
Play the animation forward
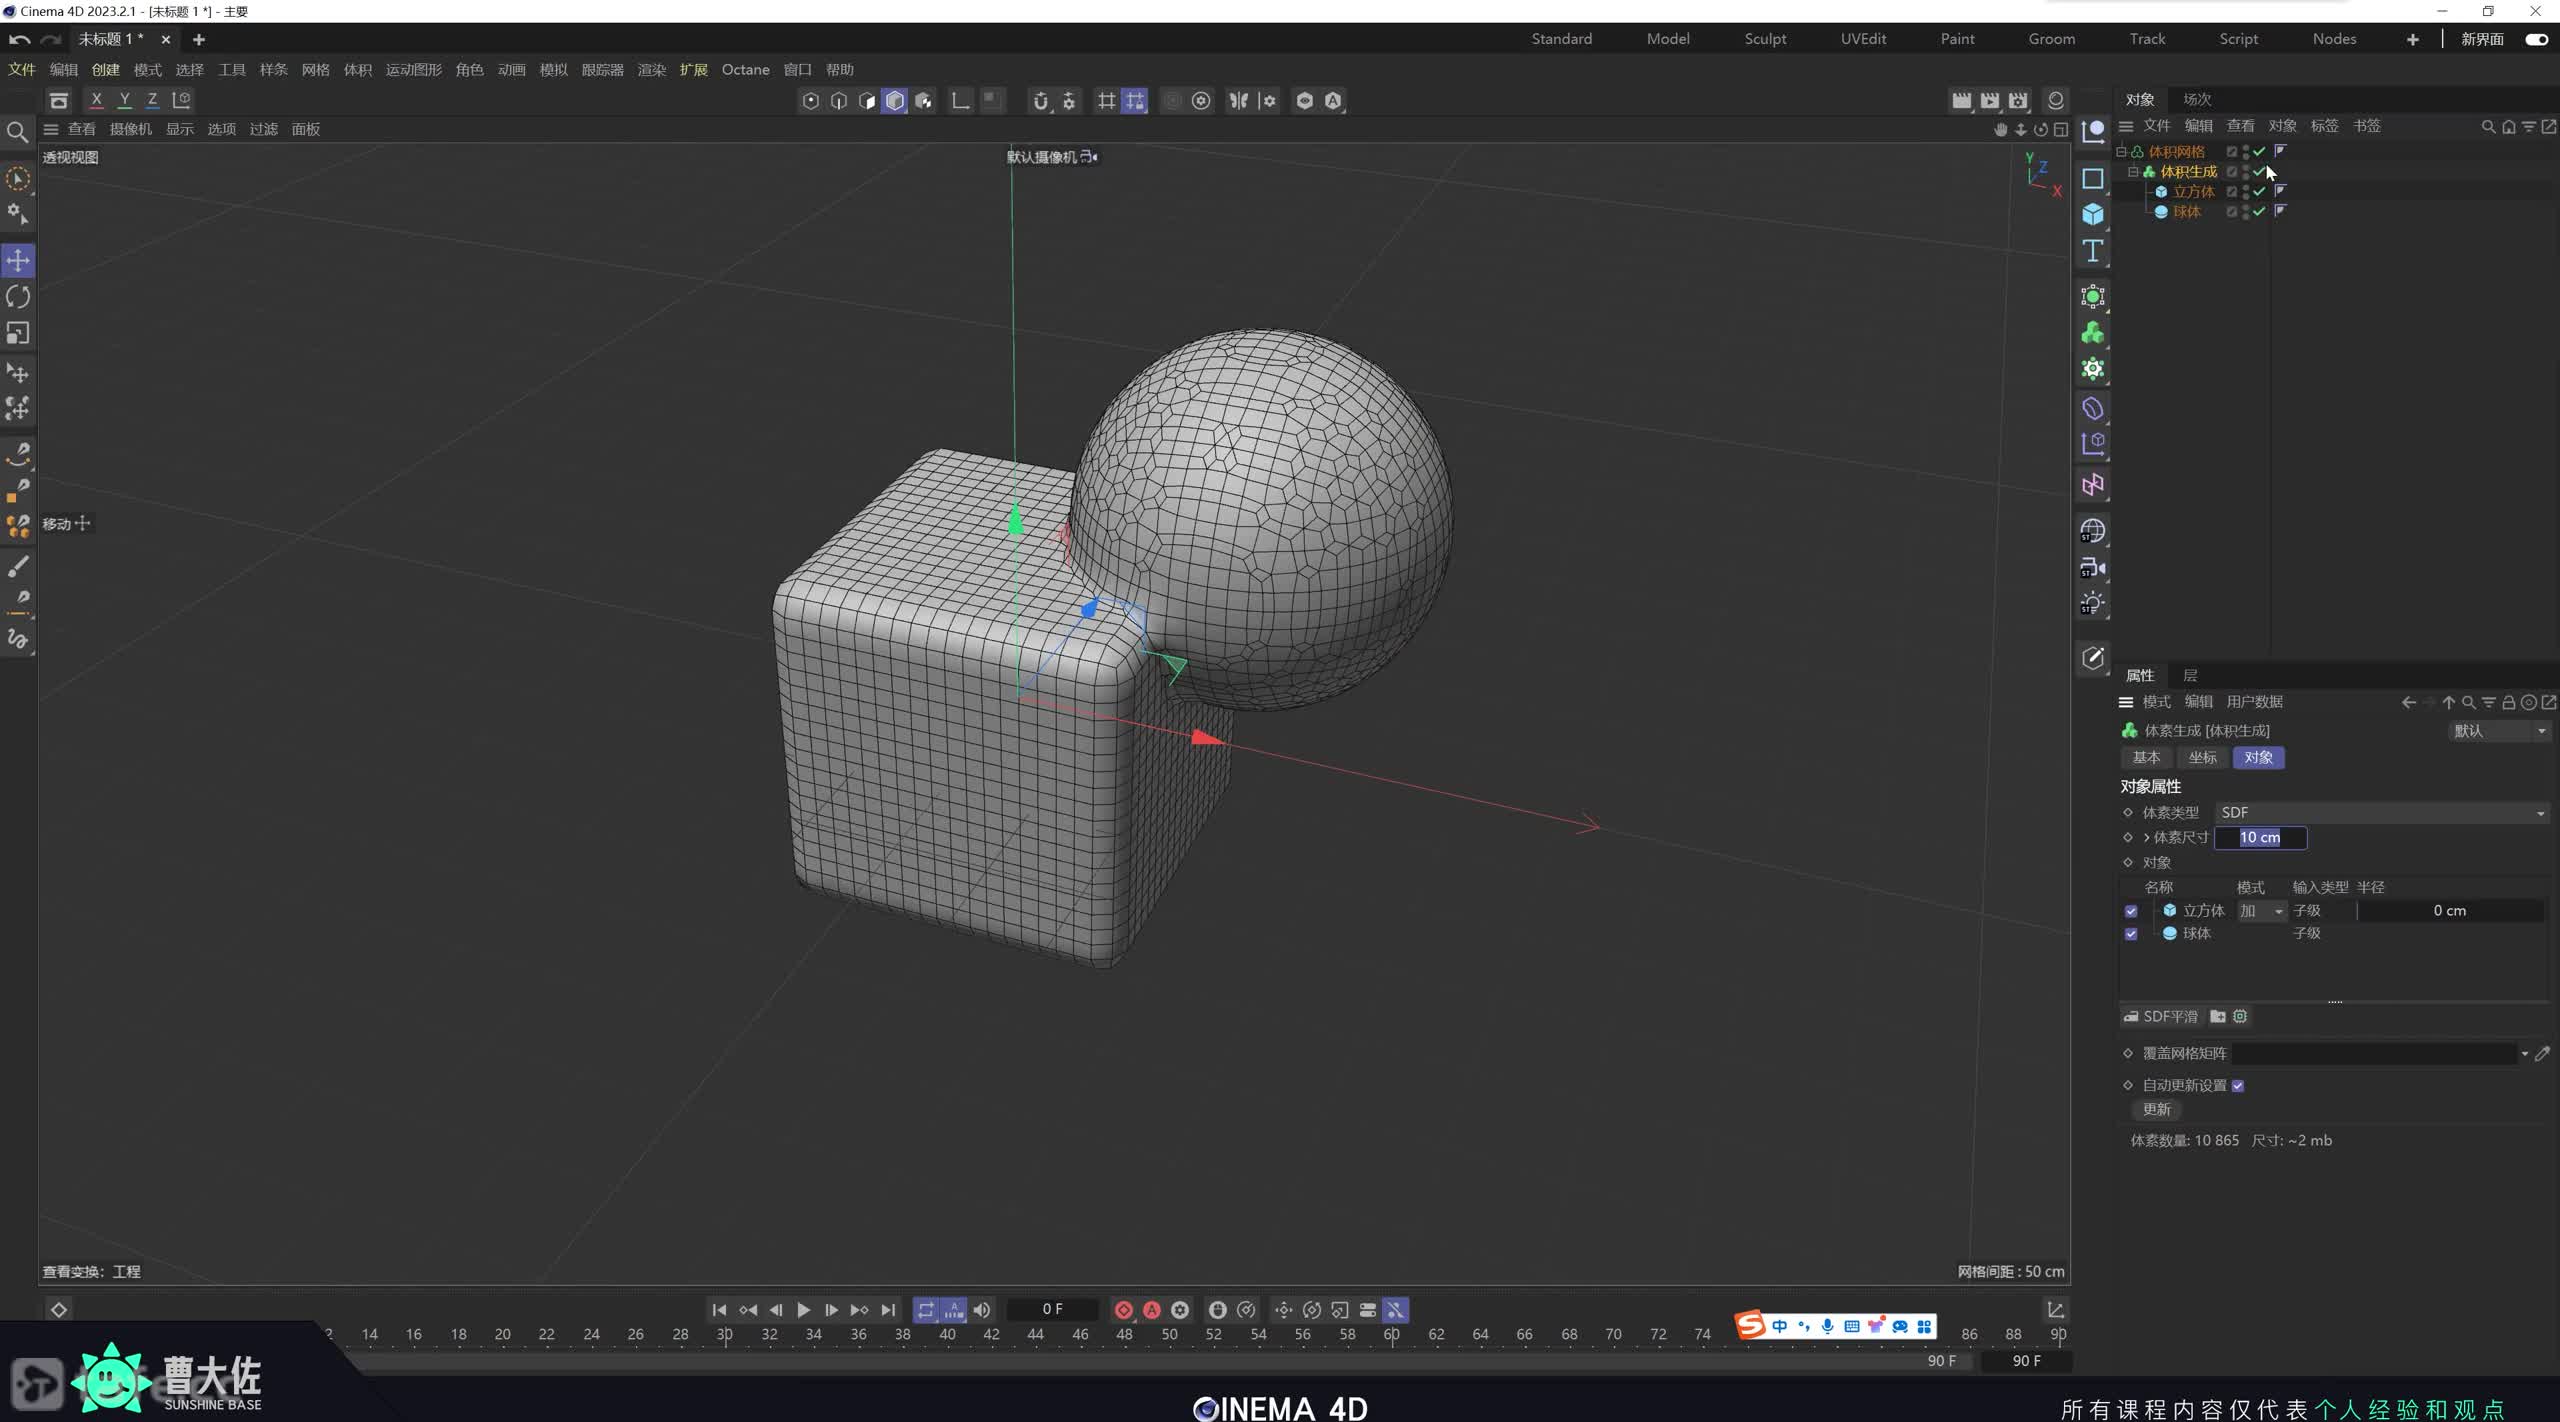point(803,1310)
